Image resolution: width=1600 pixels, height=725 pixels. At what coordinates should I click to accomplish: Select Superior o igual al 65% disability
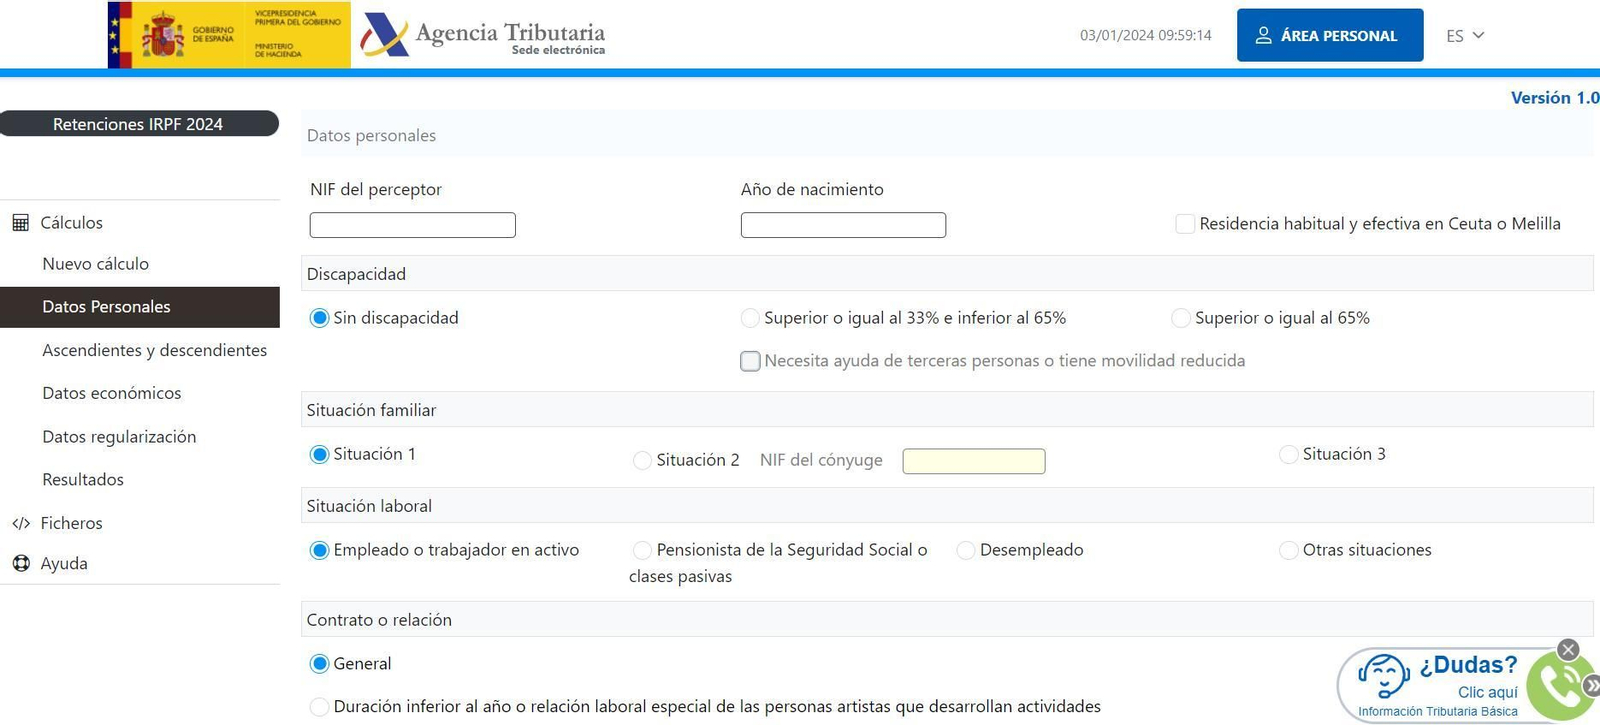point(1181,318)
